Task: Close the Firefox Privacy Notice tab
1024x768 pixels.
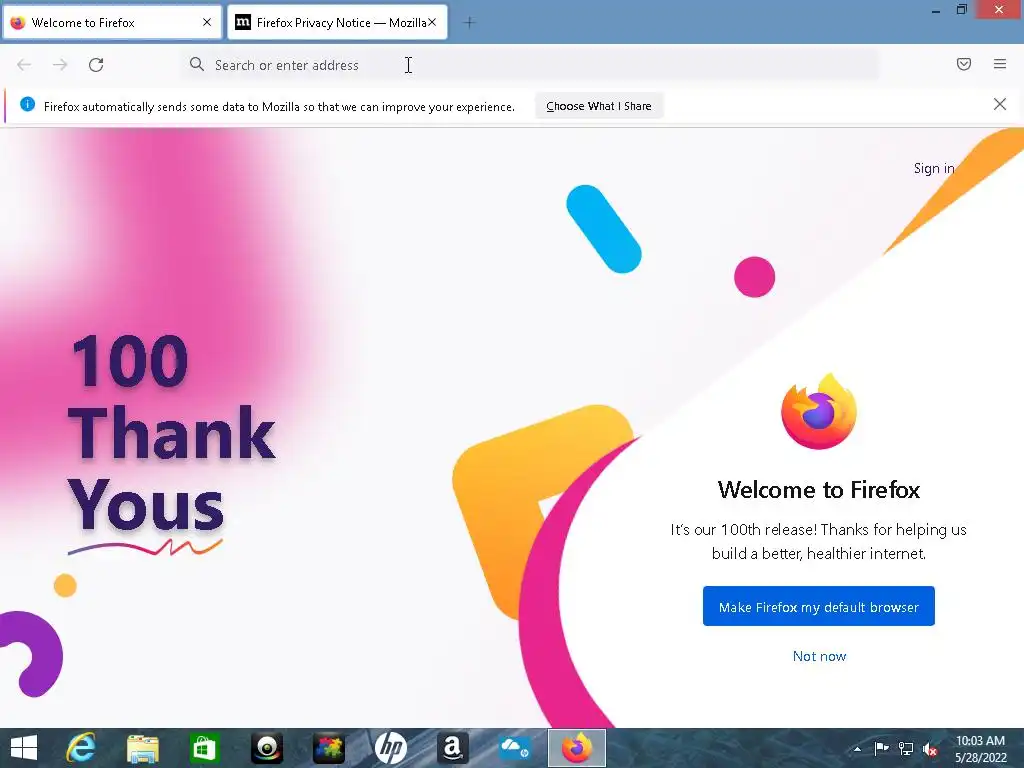Action: pyautogui.click(x=432, y=22)
